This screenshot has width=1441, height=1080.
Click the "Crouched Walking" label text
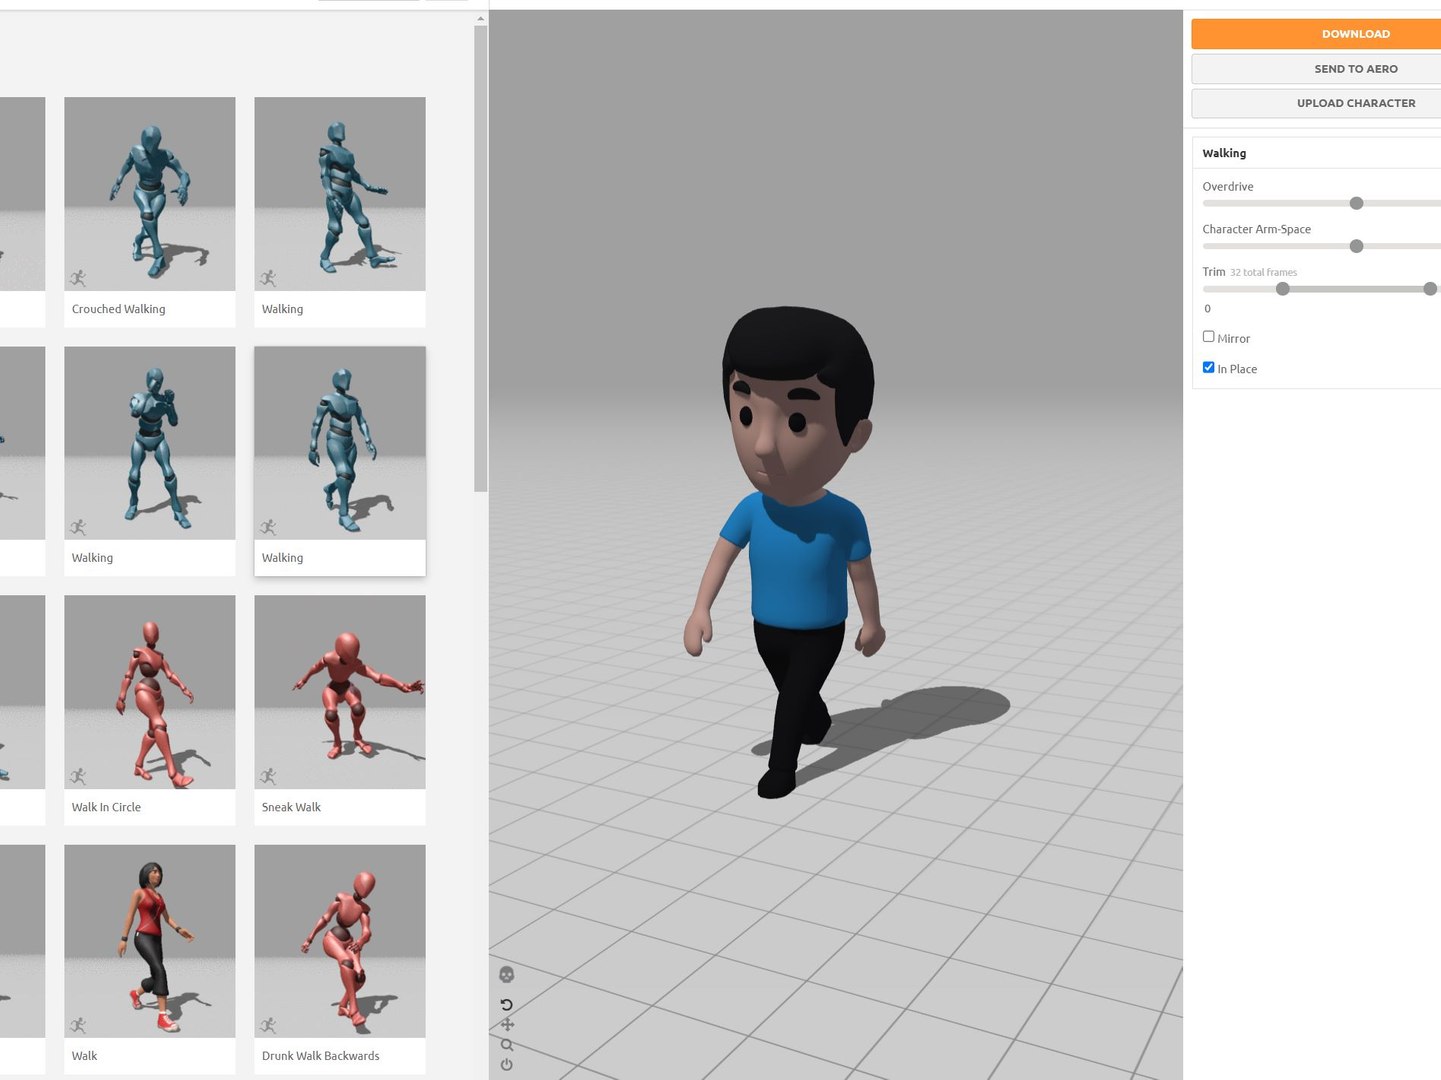point(118,309)
